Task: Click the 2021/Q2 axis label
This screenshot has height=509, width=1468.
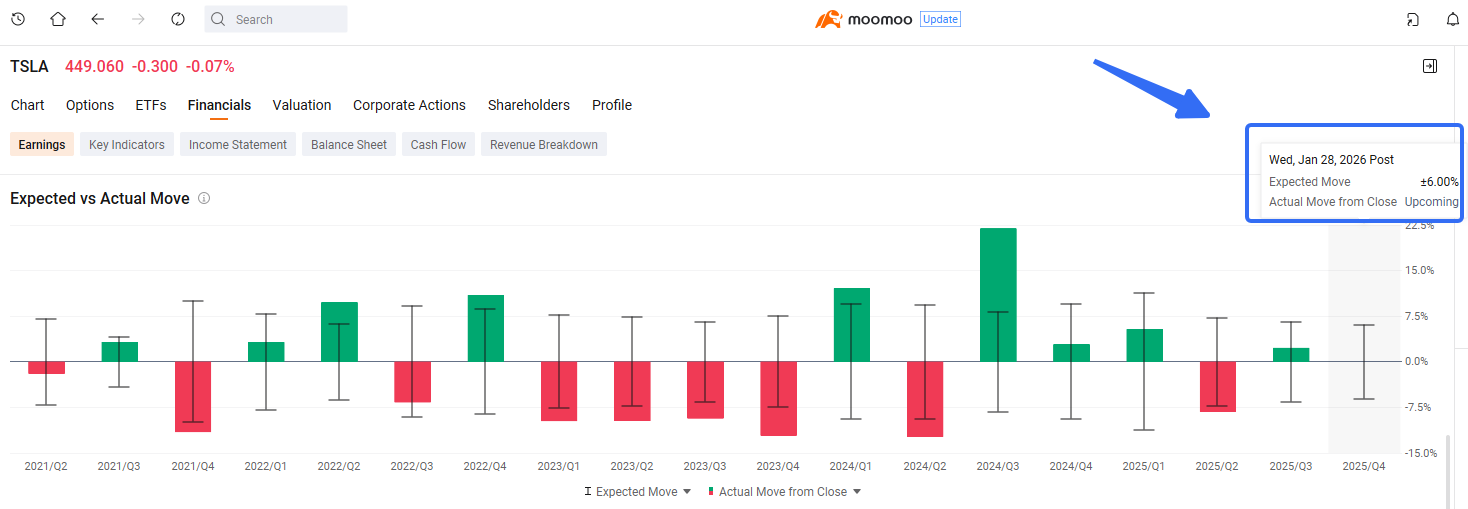Action: click(x=46, y=466)
